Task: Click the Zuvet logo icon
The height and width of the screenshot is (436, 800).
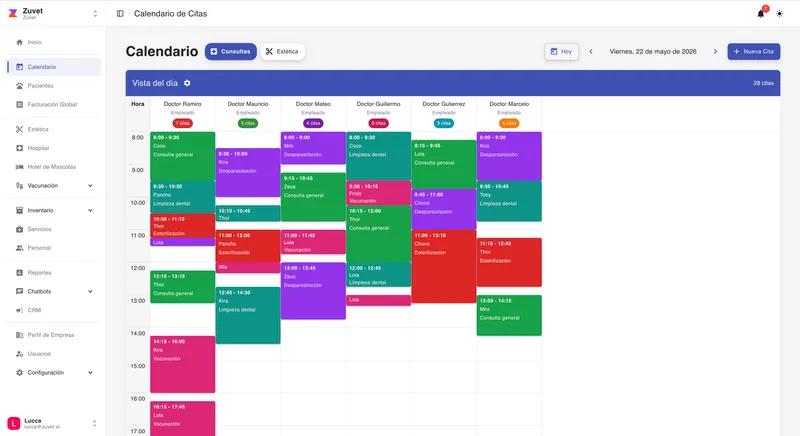Action: 13,13
